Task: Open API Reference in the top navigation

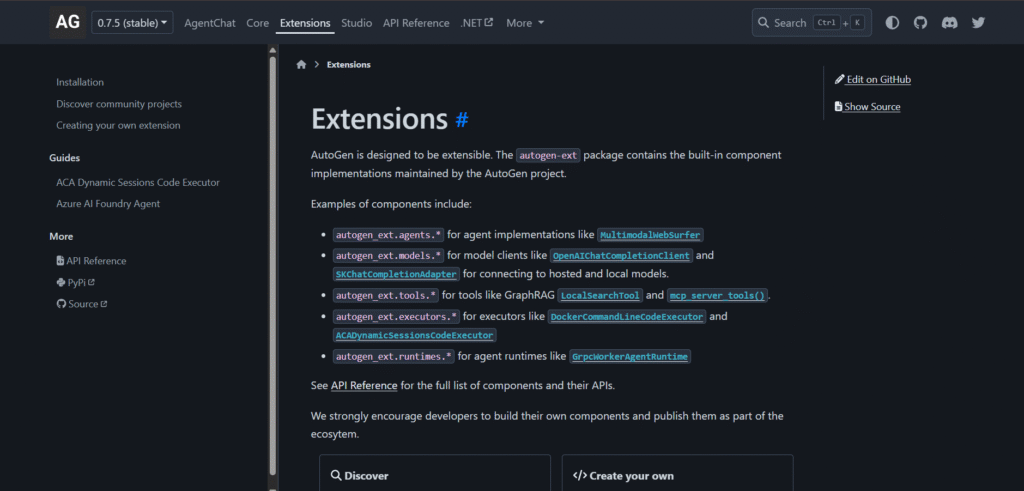Action: (416, 23)
